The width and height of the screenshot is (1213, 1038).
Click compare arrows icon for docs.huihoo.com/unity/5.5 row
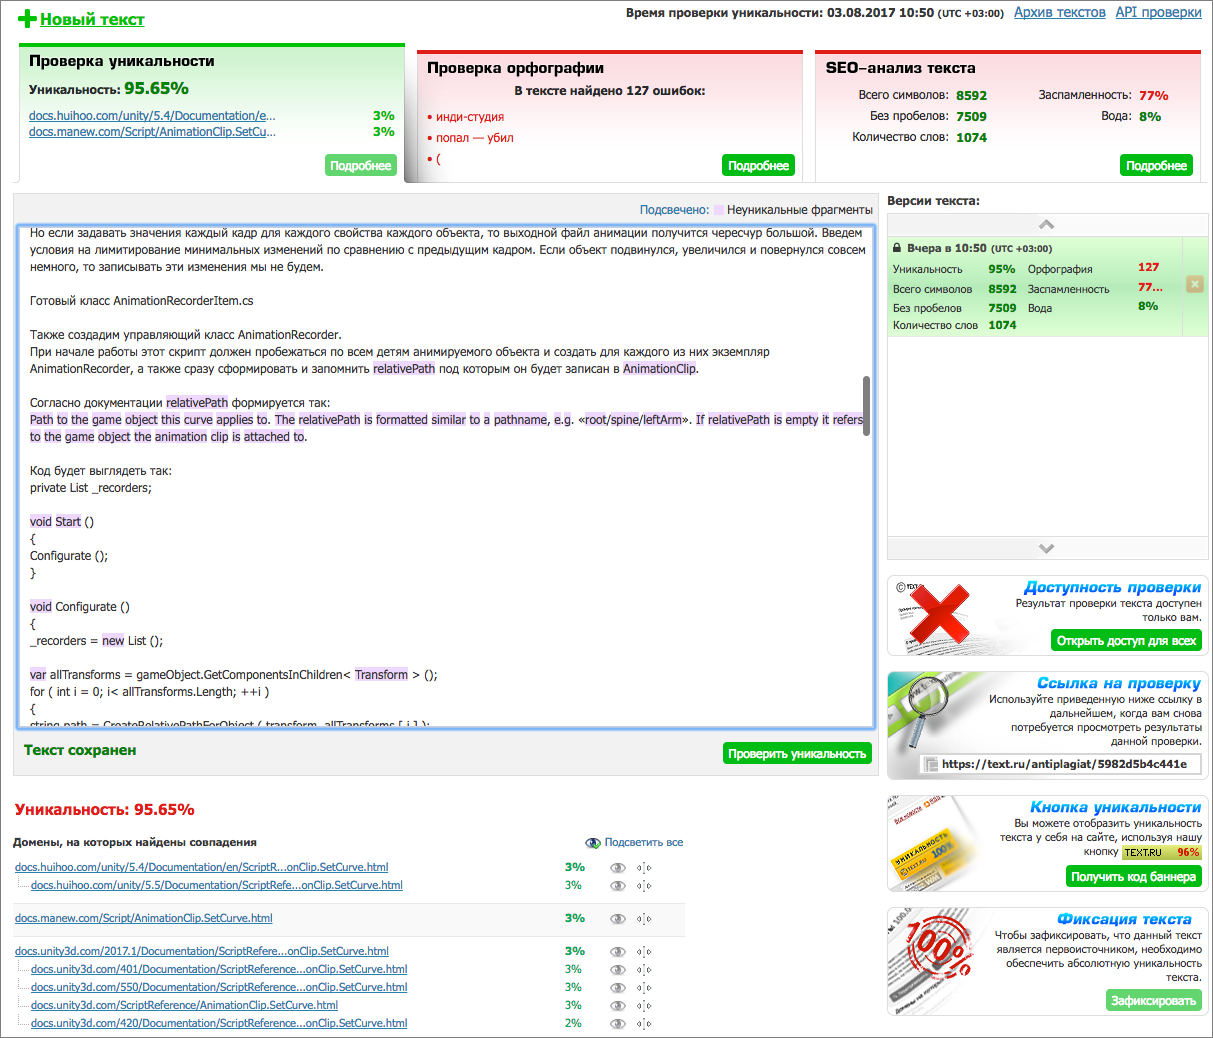tap(644, 886)
